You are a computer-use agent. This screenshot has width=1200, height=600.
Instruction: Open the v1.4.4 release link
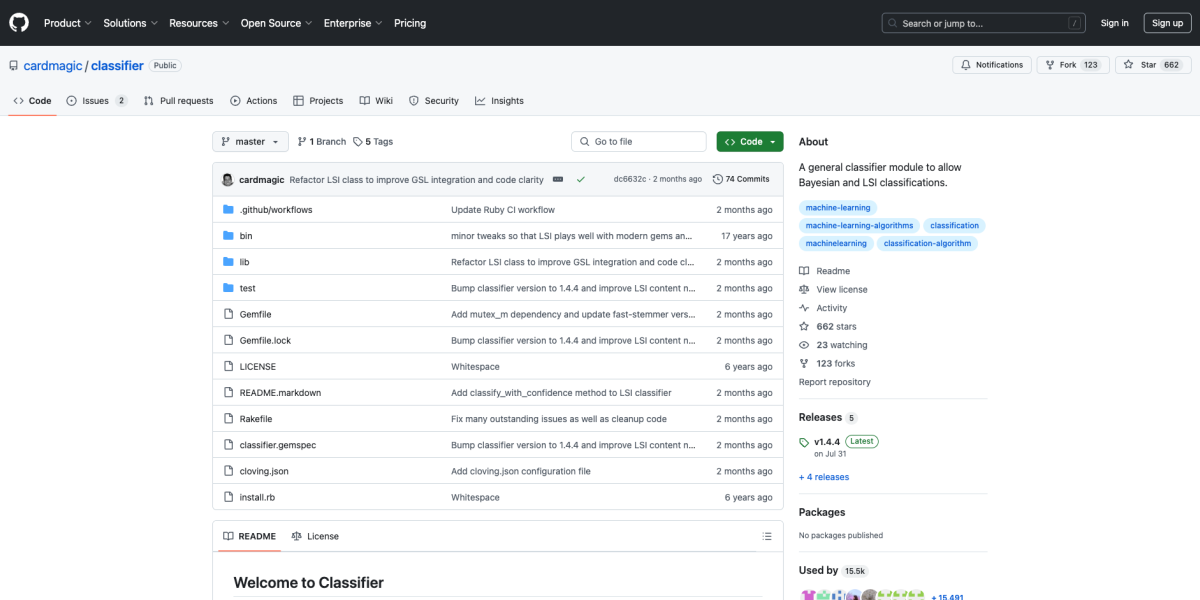(826, 442)
